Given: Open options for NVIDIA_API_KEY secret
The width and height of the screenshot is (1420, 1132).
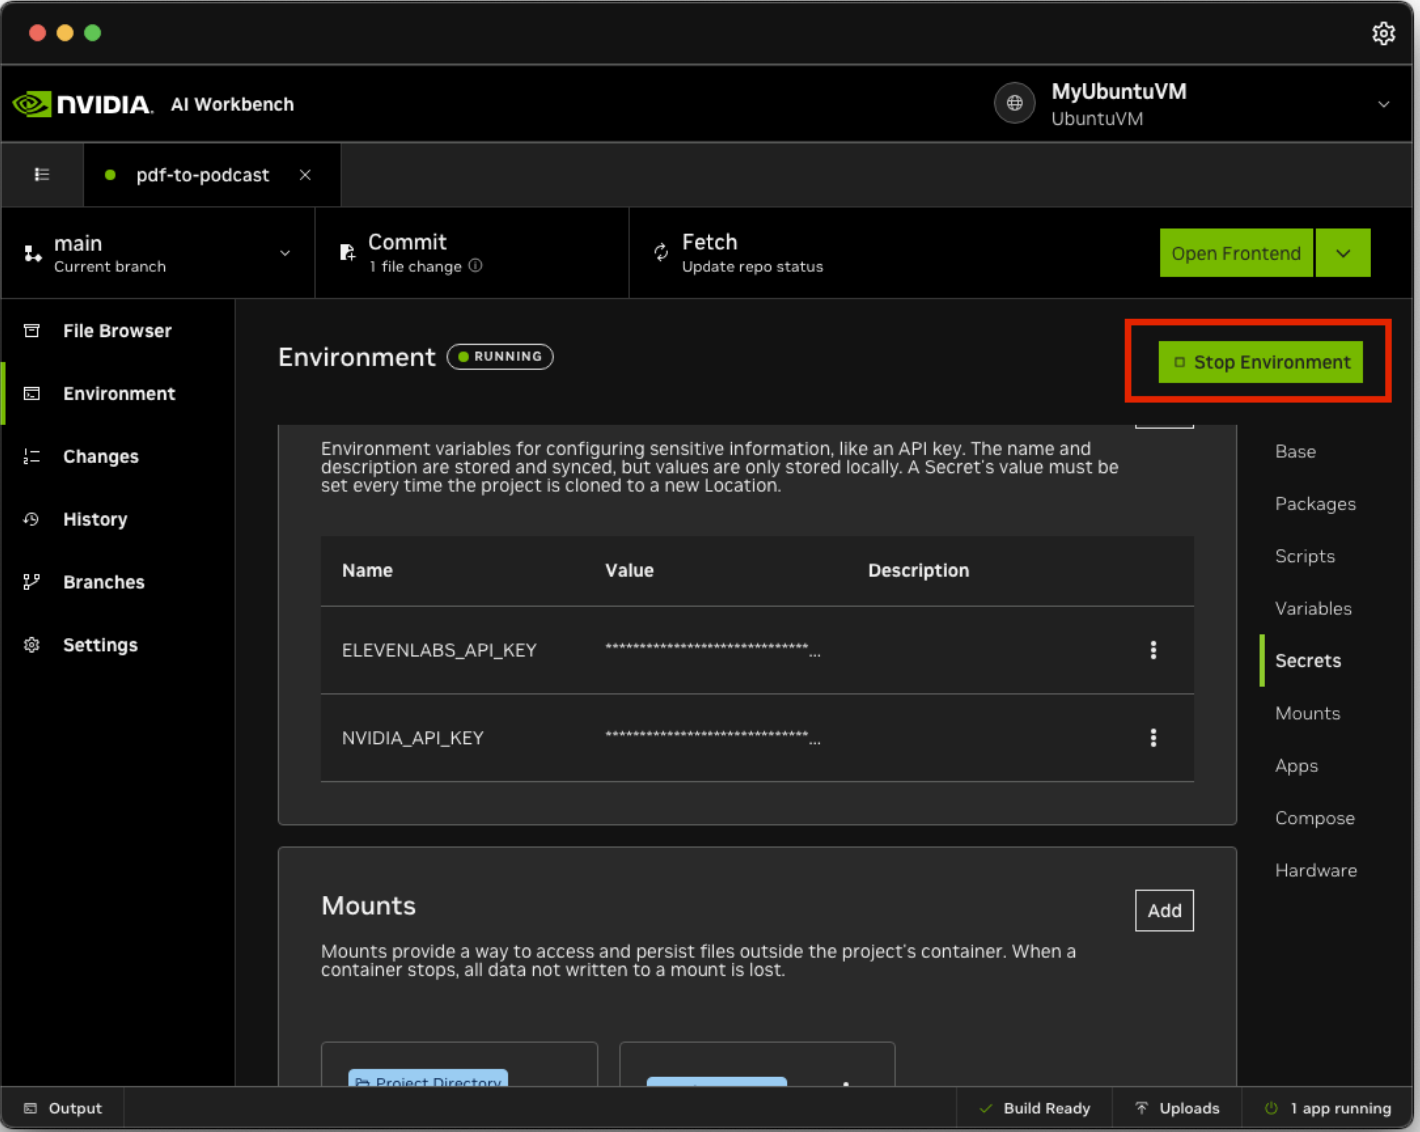Looking at the screenshot, I should [x=1153, y=738].
